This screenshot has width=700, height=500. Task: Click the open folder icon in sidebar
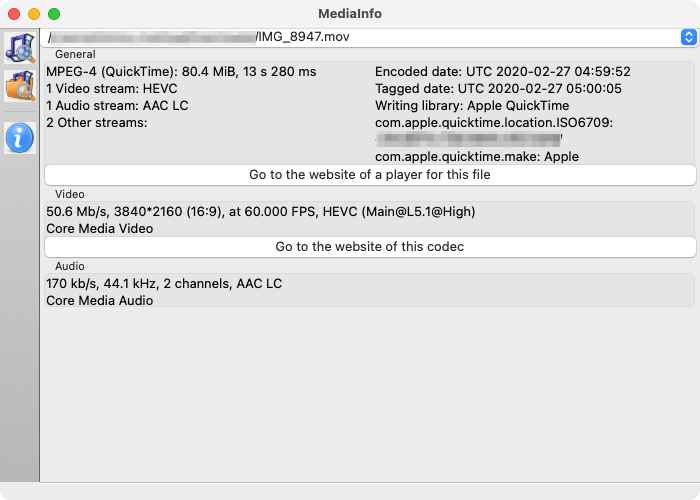(19, 87)
